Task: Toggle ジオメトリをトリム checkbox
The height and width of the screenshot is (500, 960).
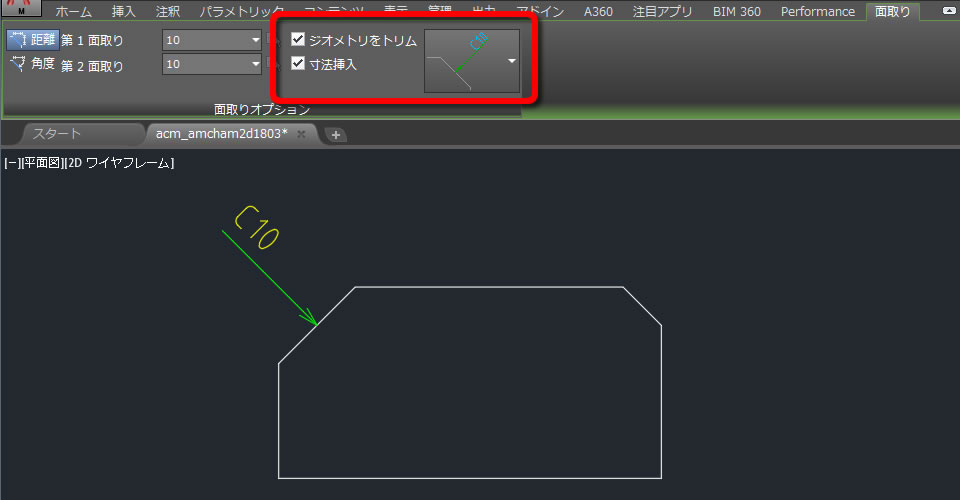Action: pos(298,40)
